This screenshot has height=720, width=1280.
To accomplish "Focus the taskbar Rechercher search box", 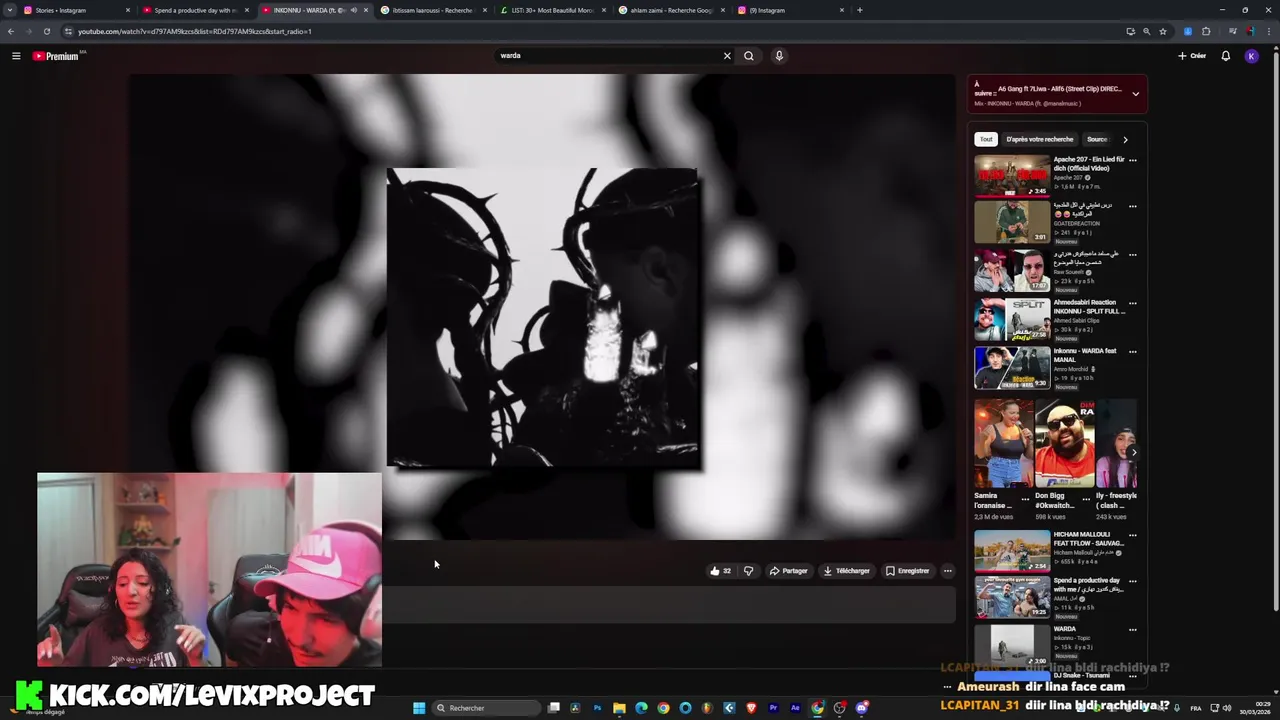I will 485,708.
